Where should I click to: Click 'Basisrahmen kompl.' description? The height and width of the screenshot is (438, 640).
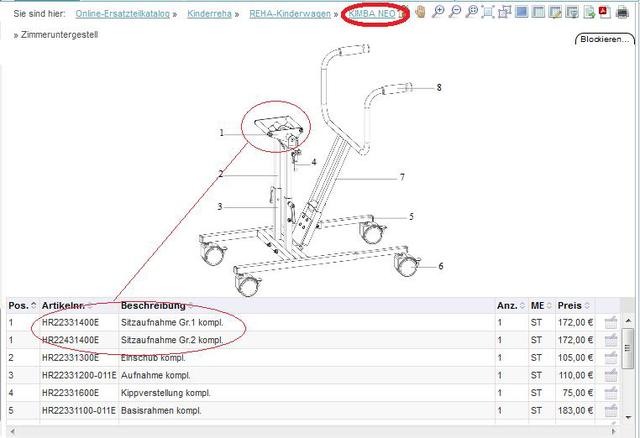coord(161,410)
